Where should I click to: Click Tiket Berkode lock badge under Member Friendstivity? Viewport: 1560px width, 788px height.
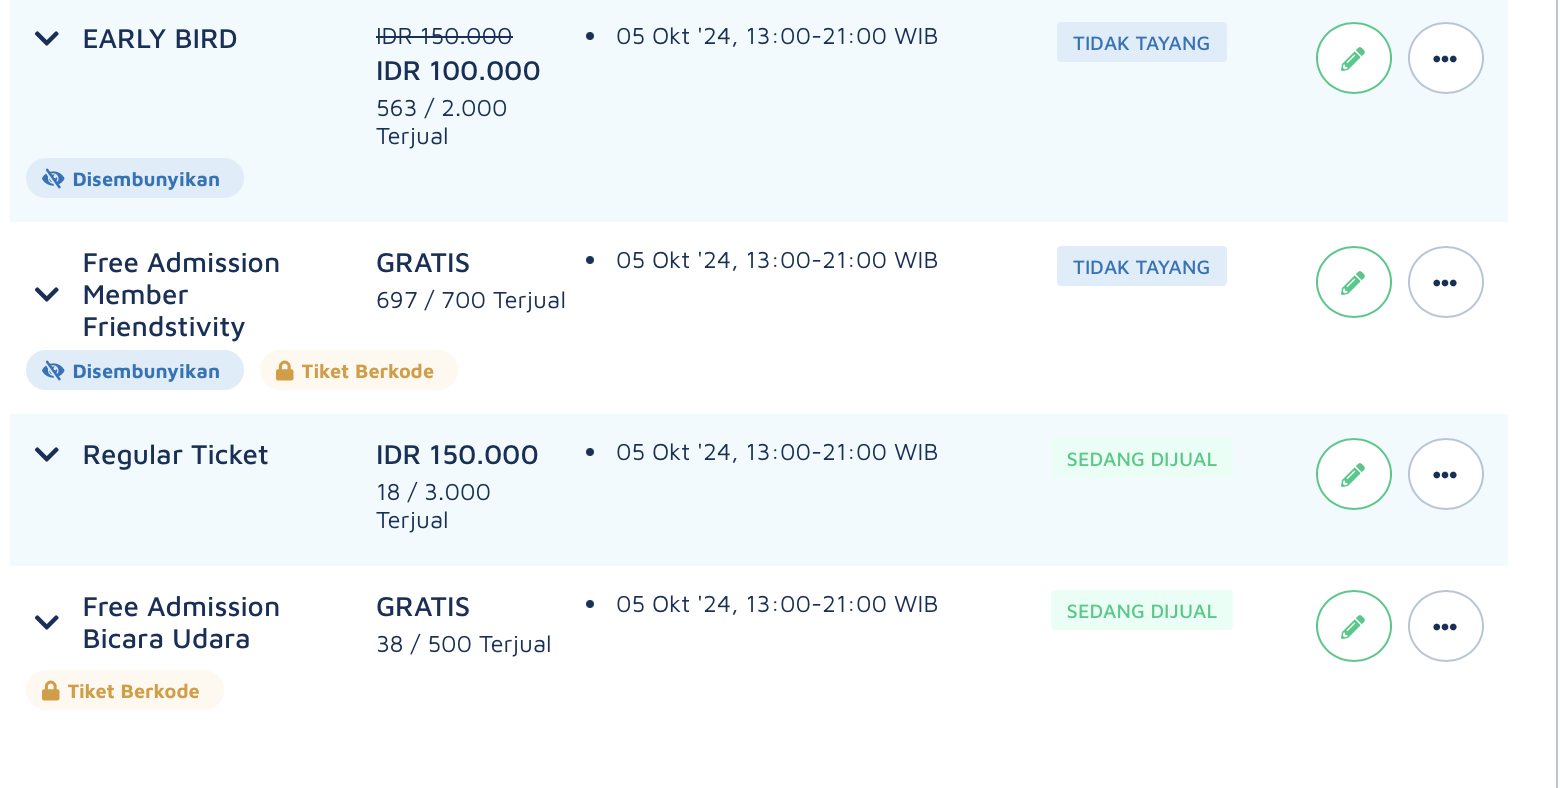point(358,370)
